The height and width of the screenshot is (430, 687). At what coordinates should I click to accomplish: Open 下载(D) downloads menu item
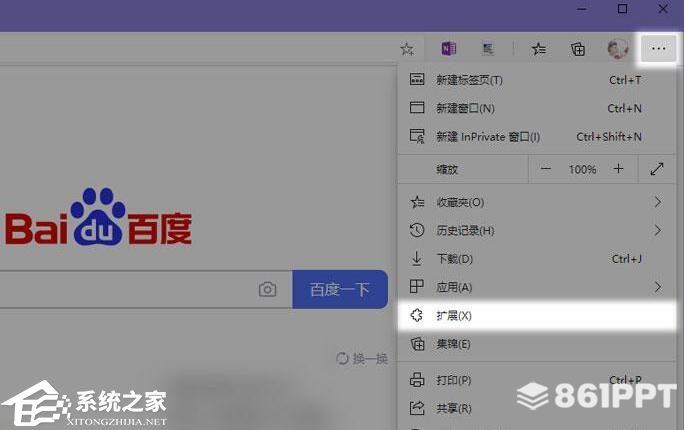537,259
